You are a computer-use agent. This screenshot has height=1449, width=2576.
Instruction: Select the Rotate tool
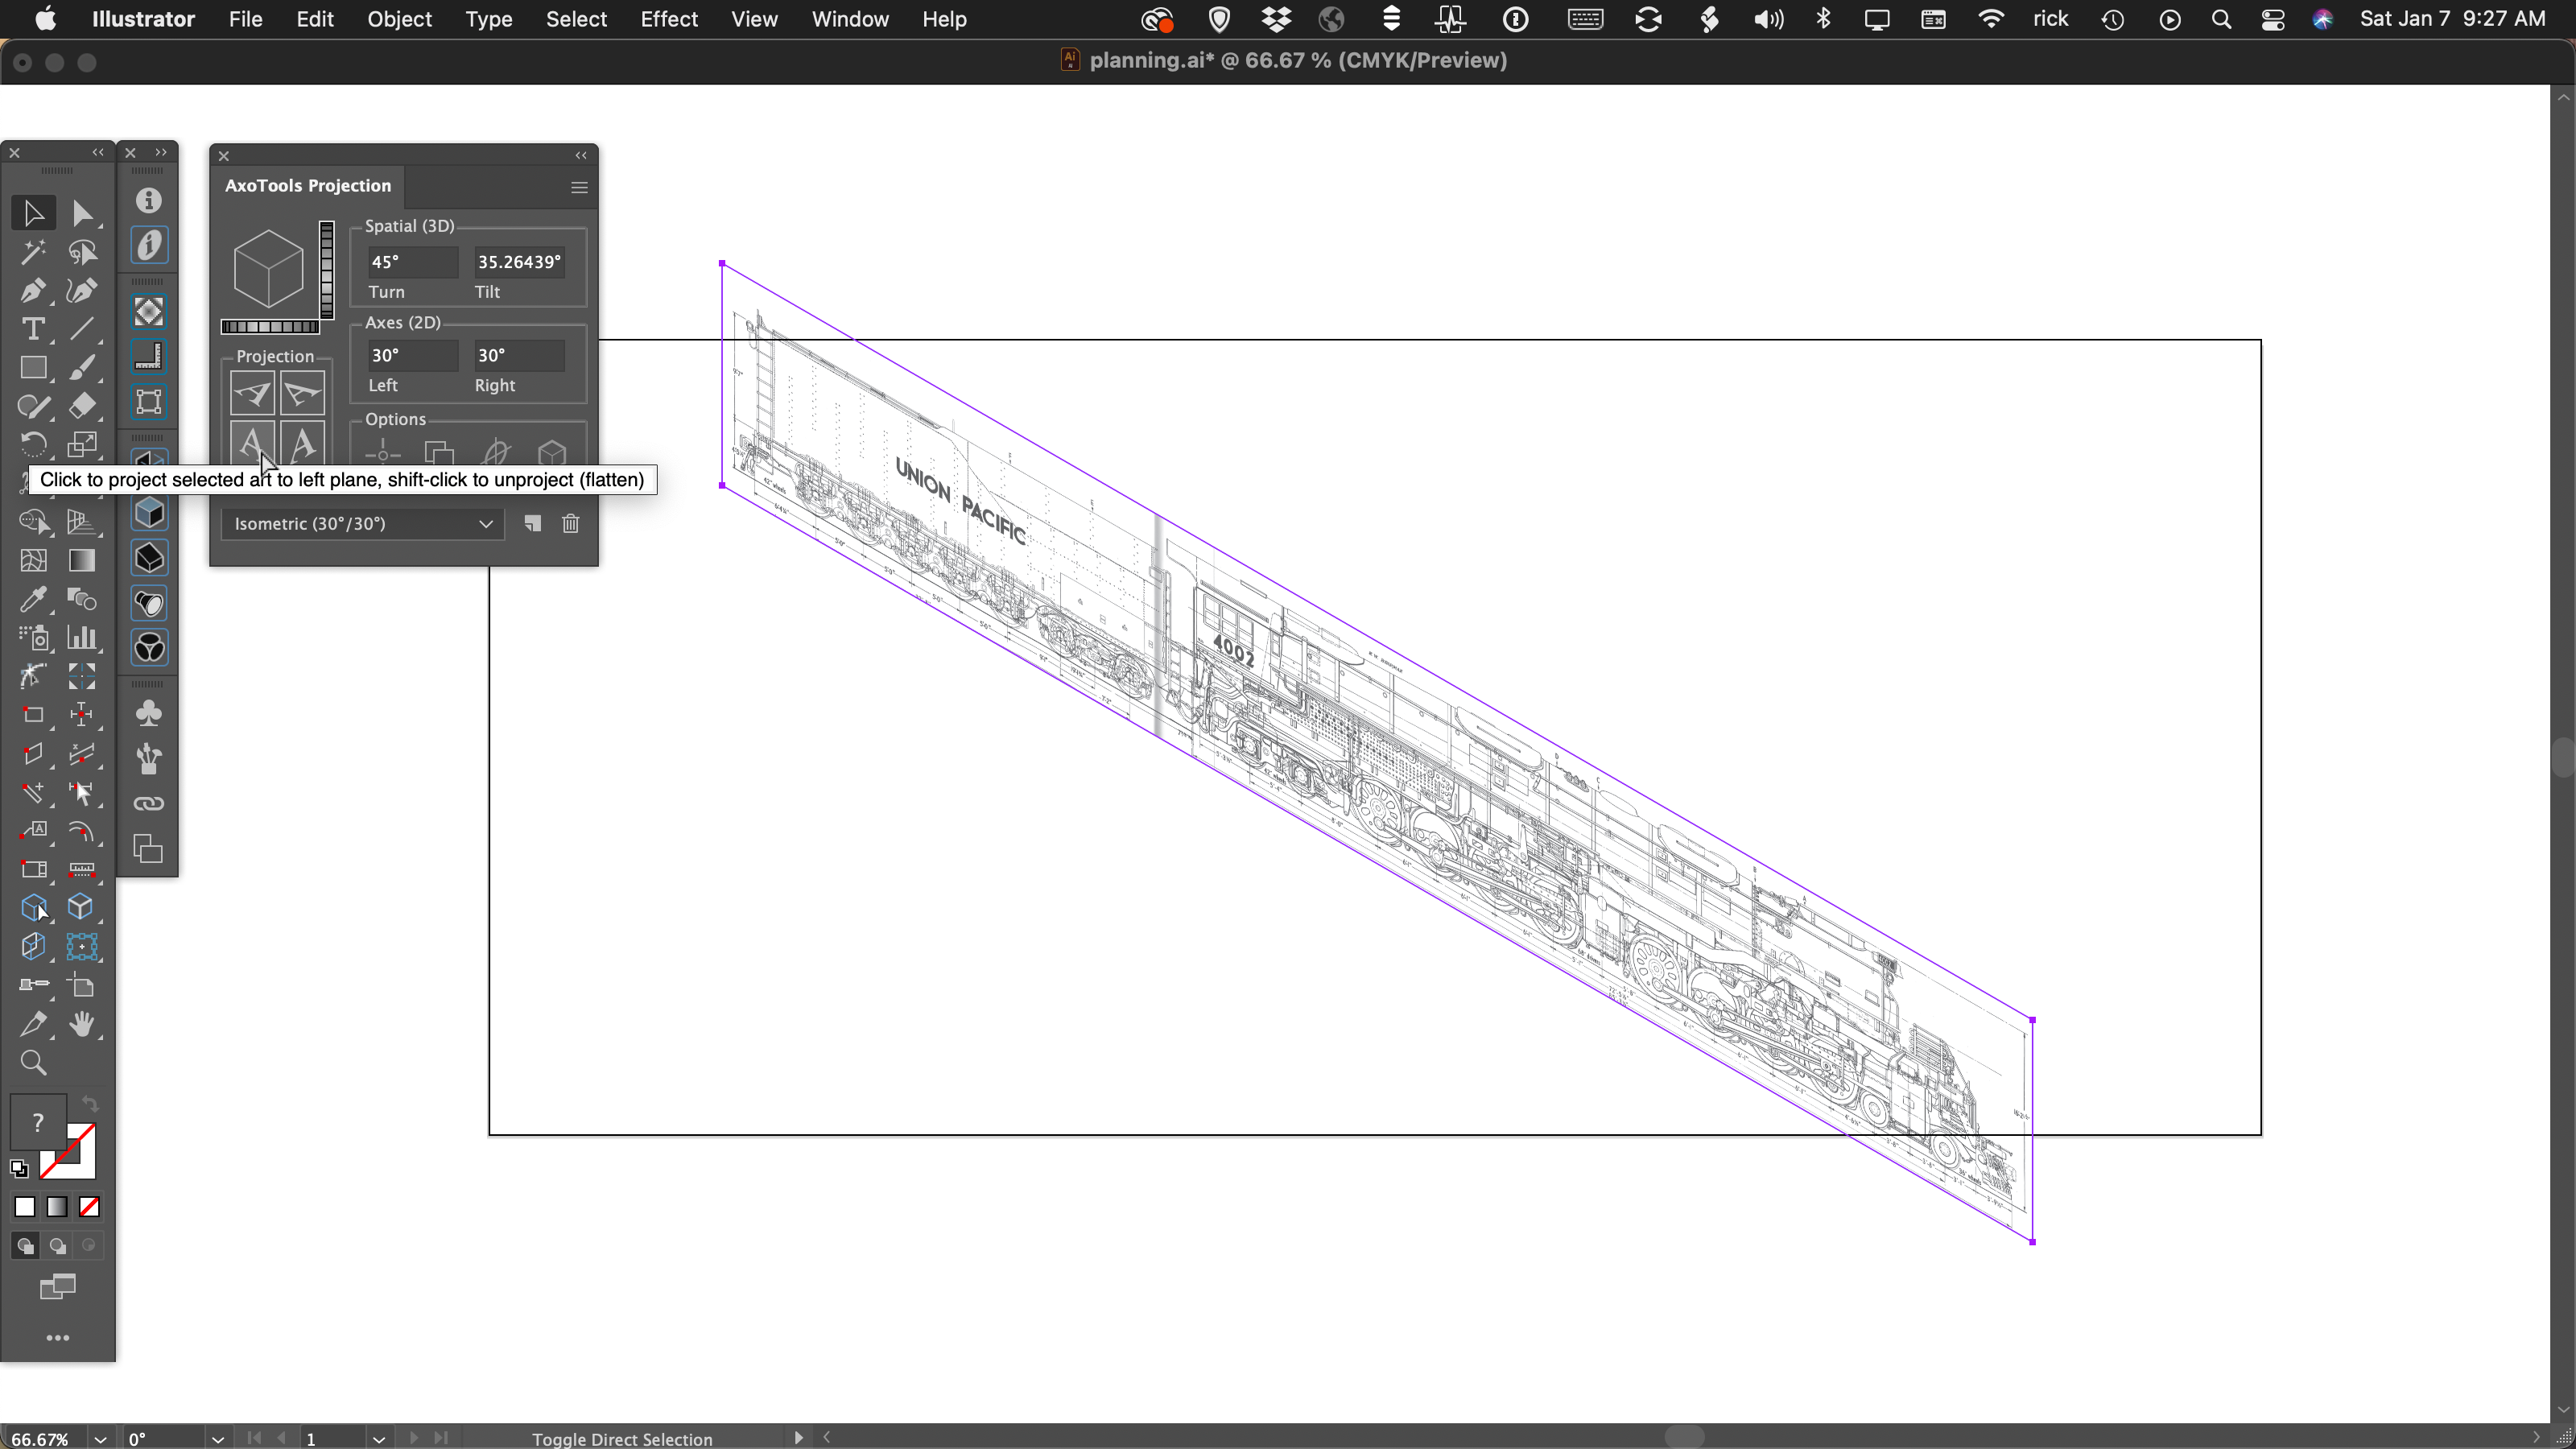(33, 444)
